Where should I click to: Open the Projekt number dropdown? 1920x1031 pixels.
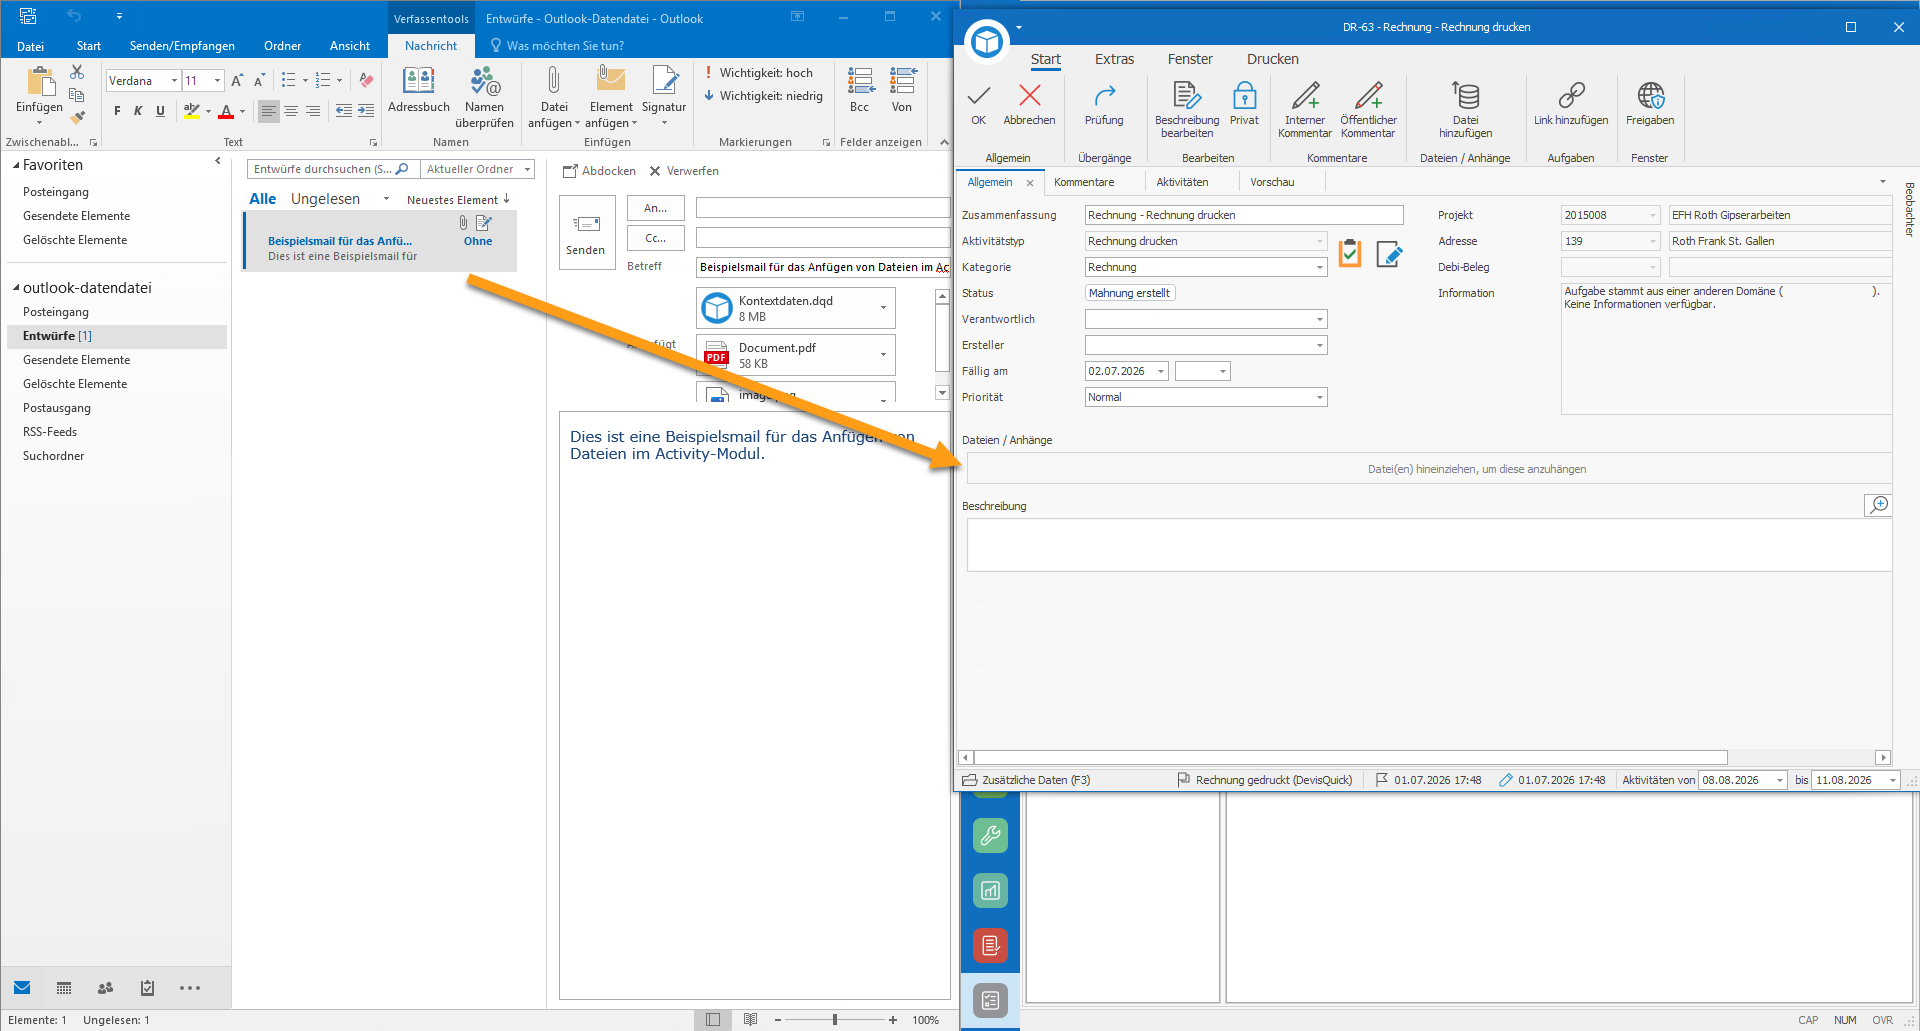point(1652,215)
